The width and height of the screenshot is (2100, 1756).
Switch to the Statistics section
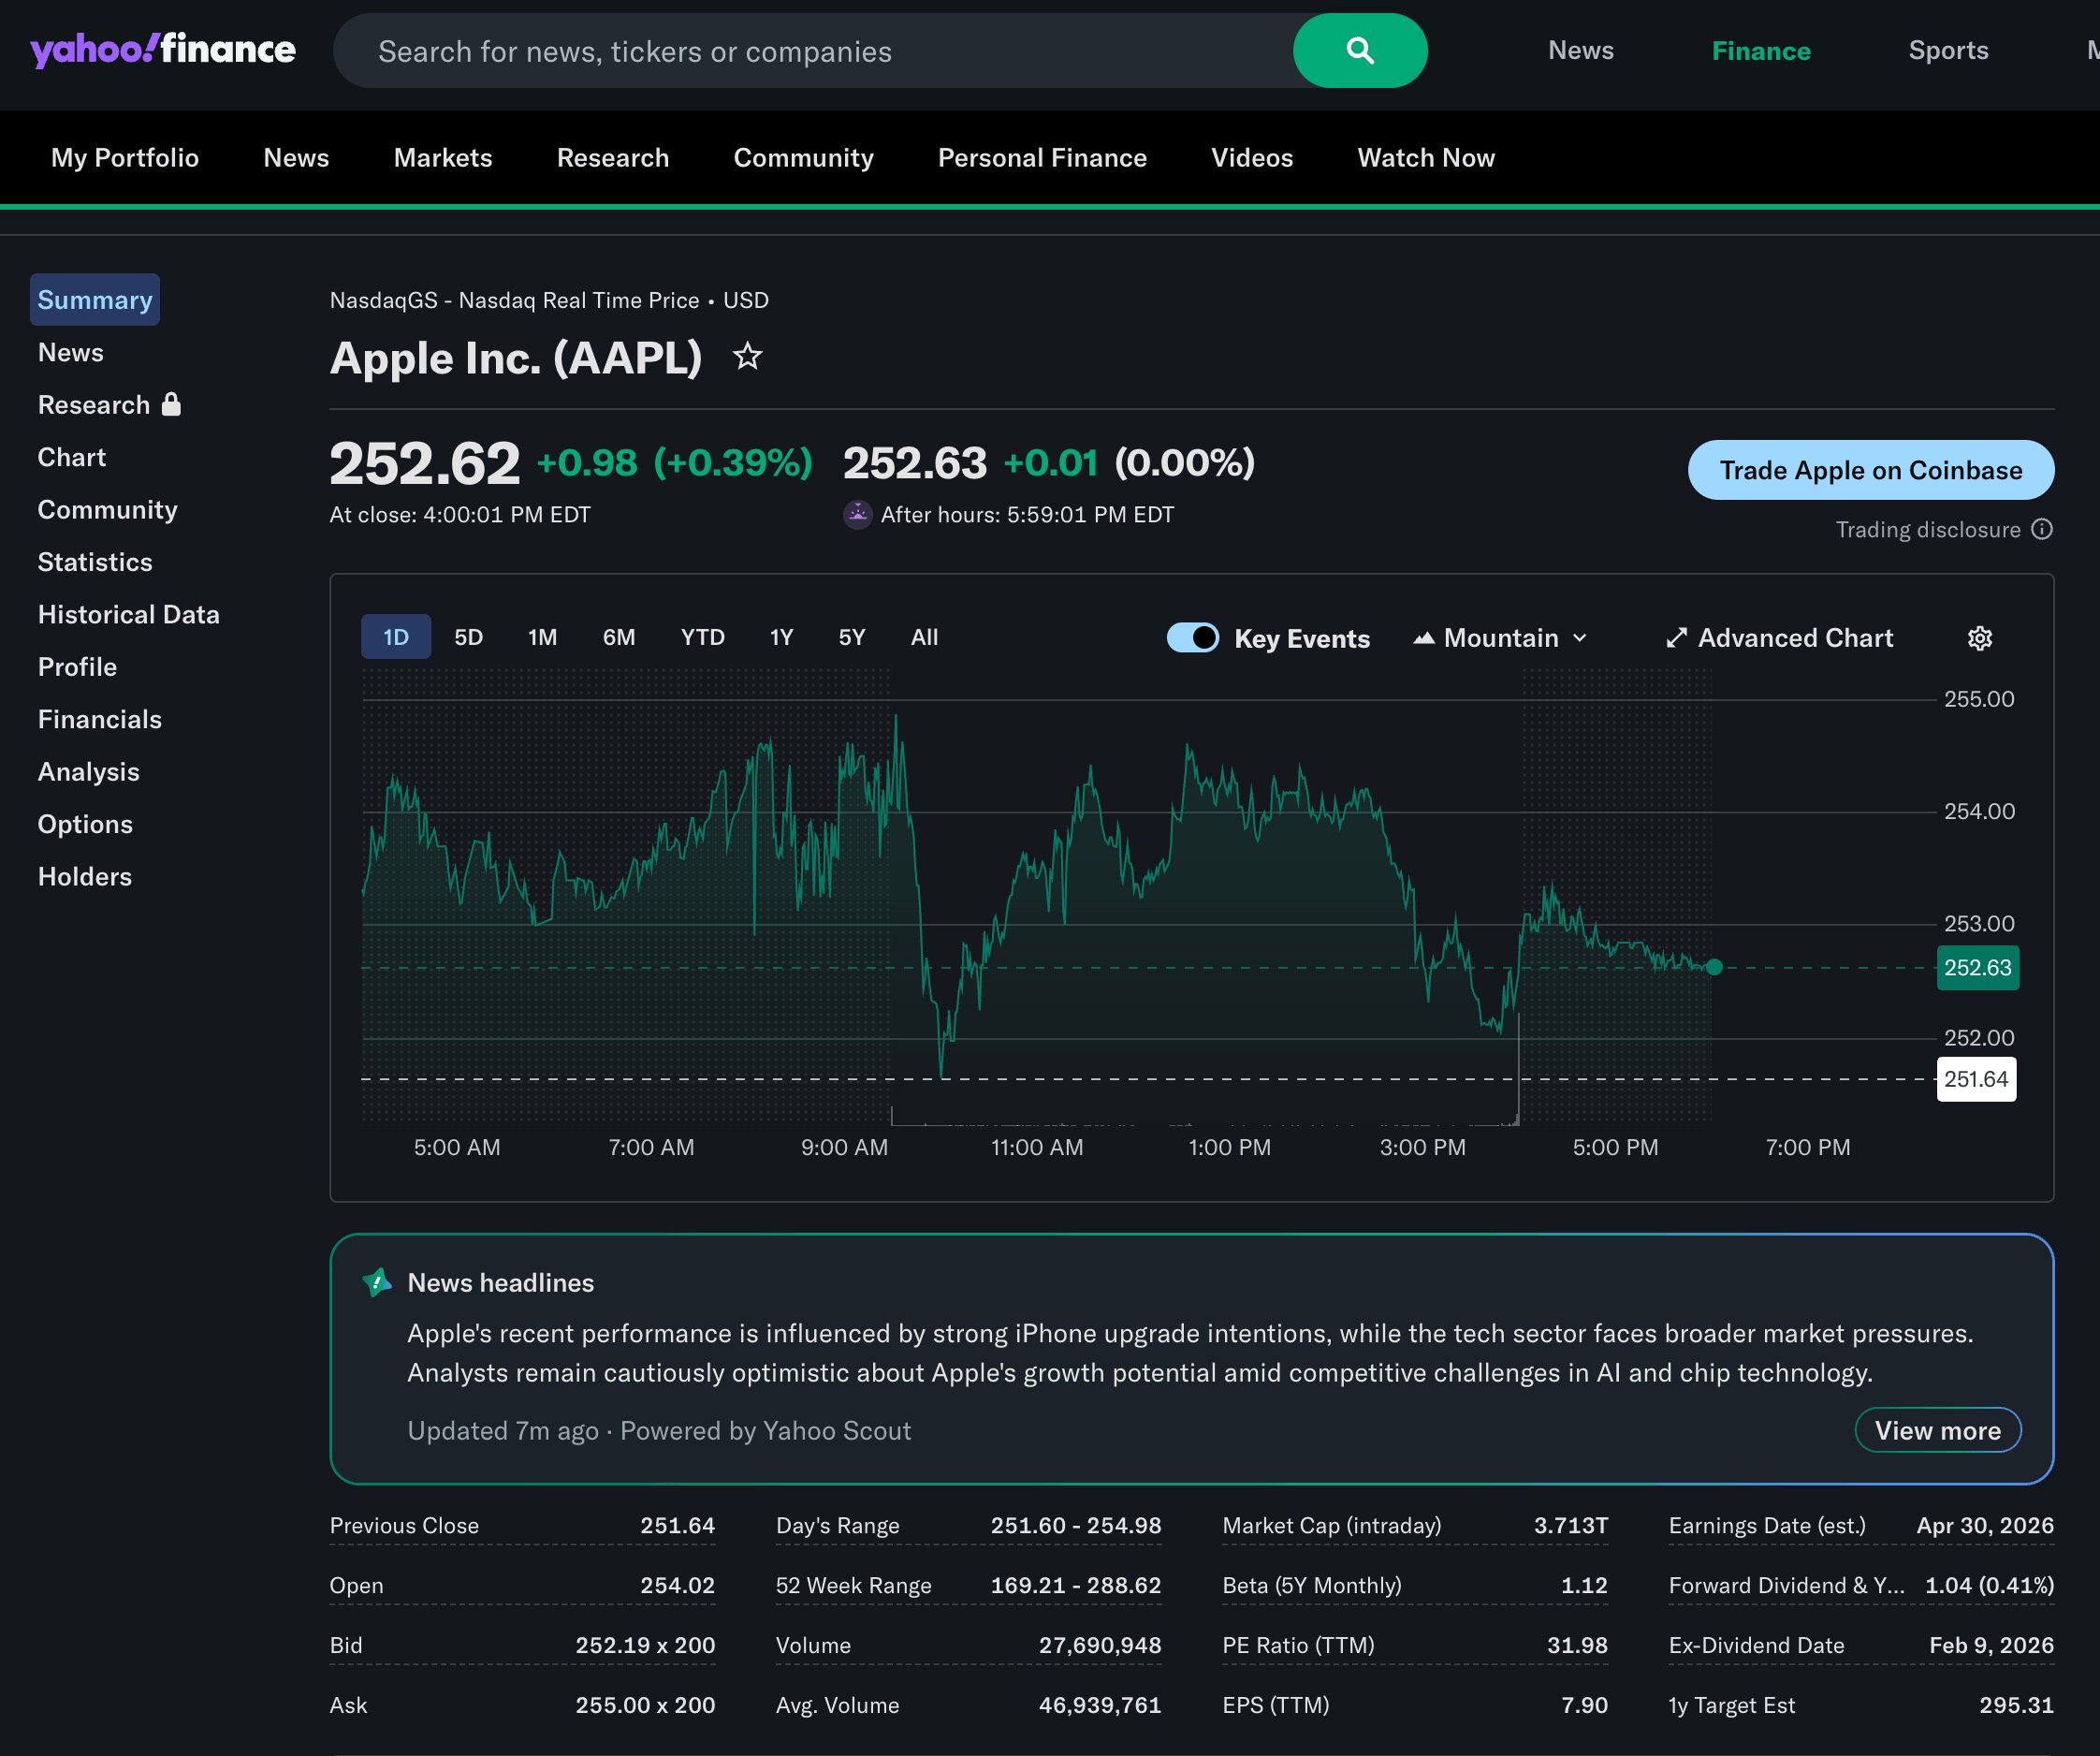[x=95, y=561]
